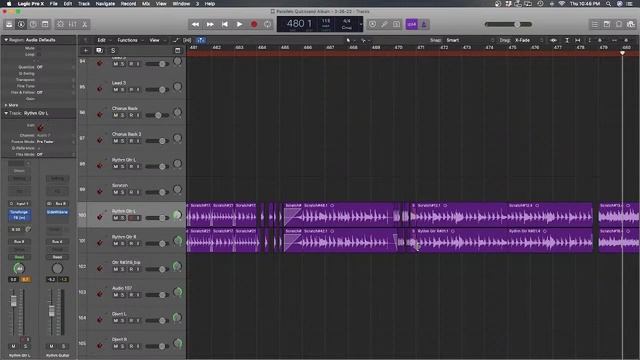Click the Wi-Fi icon in menu bar

pyautogui.click(x=562, y=4)
